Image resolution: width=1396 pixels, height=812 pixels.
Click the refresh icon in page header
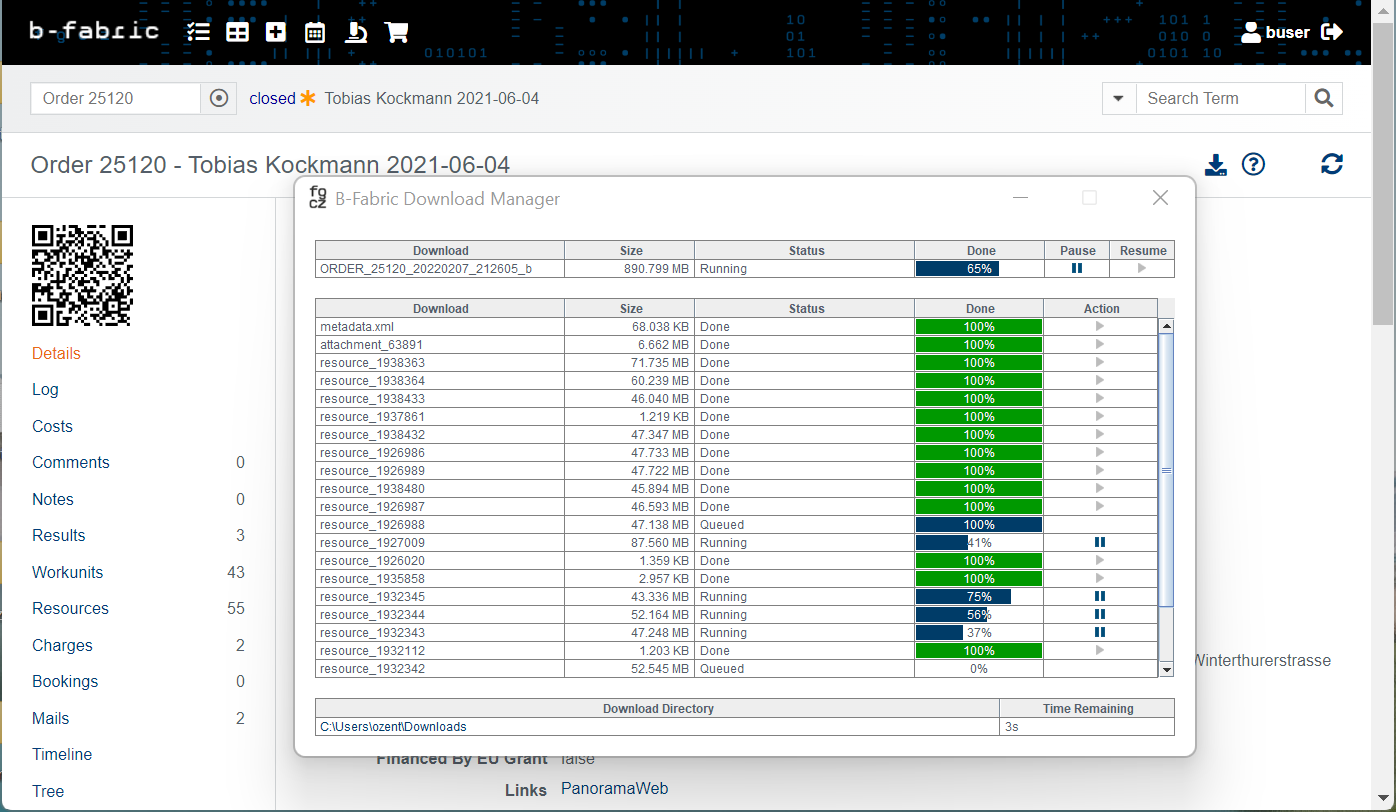(x=1332, y=164)
